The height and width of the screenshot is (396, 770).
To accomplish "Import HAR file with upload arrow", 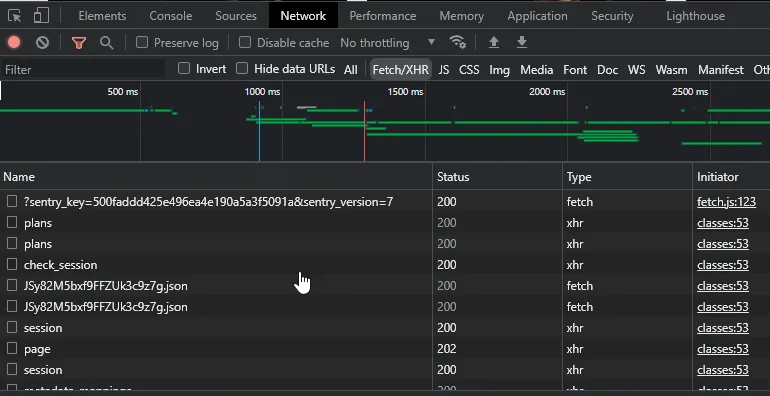I will 494,43.
